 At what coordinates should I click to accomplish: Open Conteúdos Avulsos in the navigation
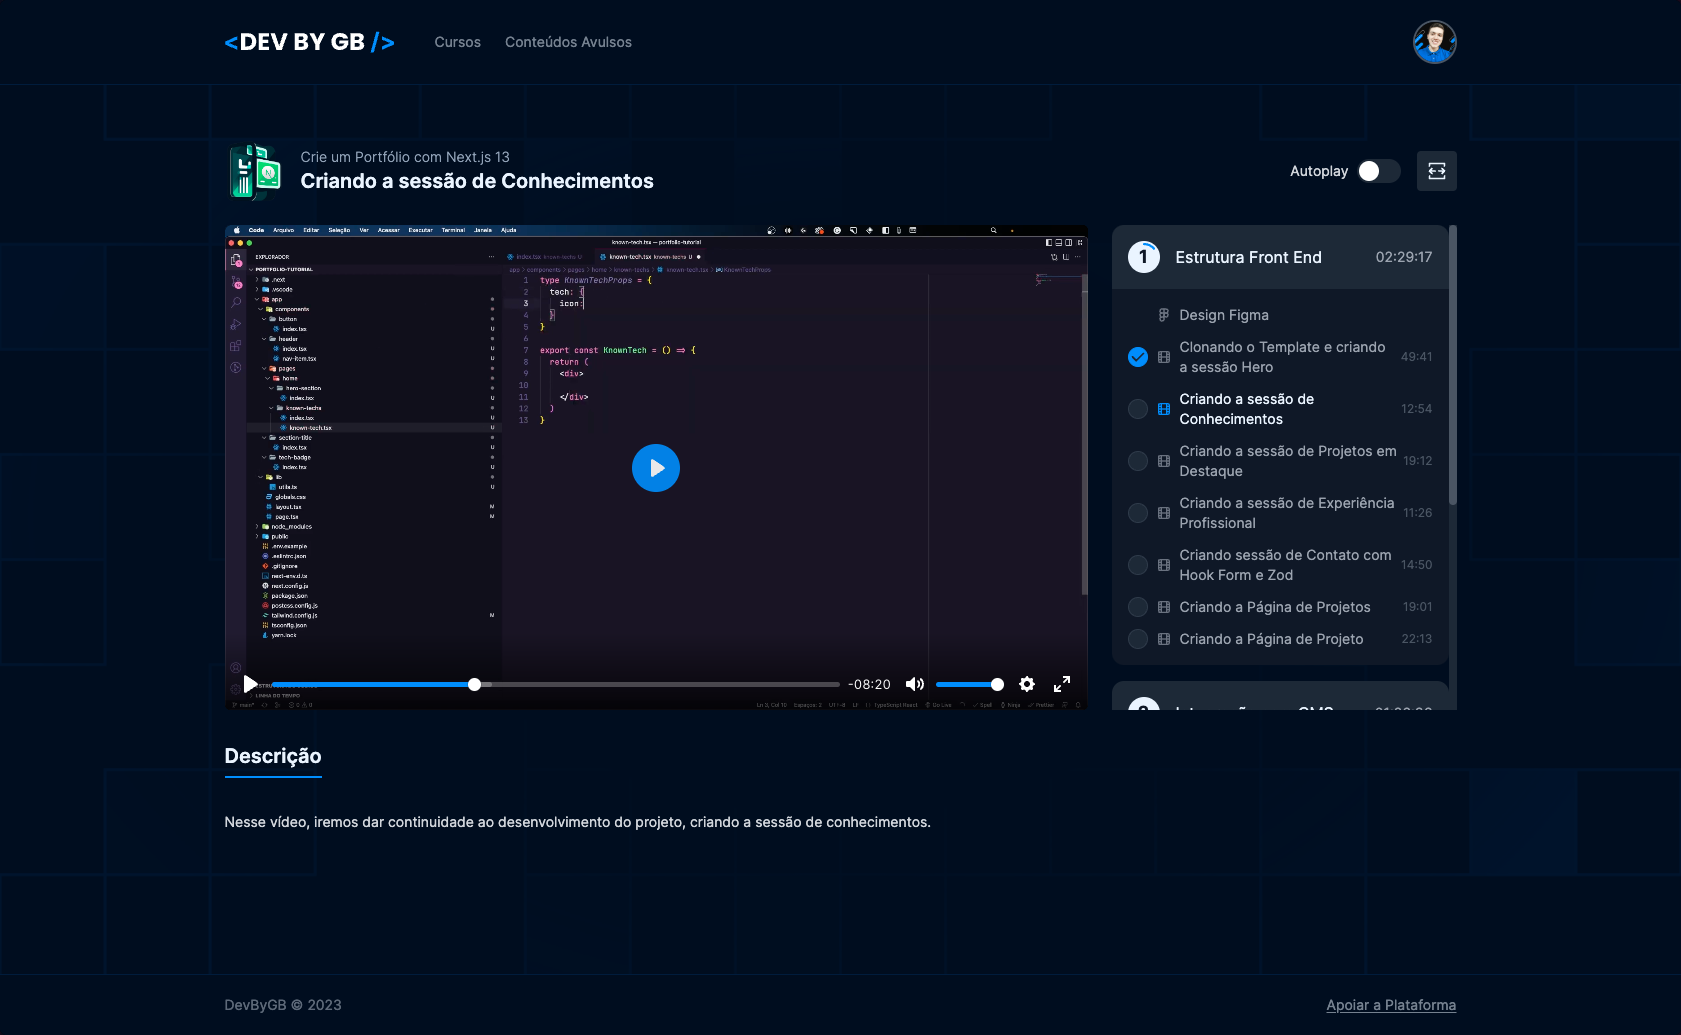click(568, 42)
